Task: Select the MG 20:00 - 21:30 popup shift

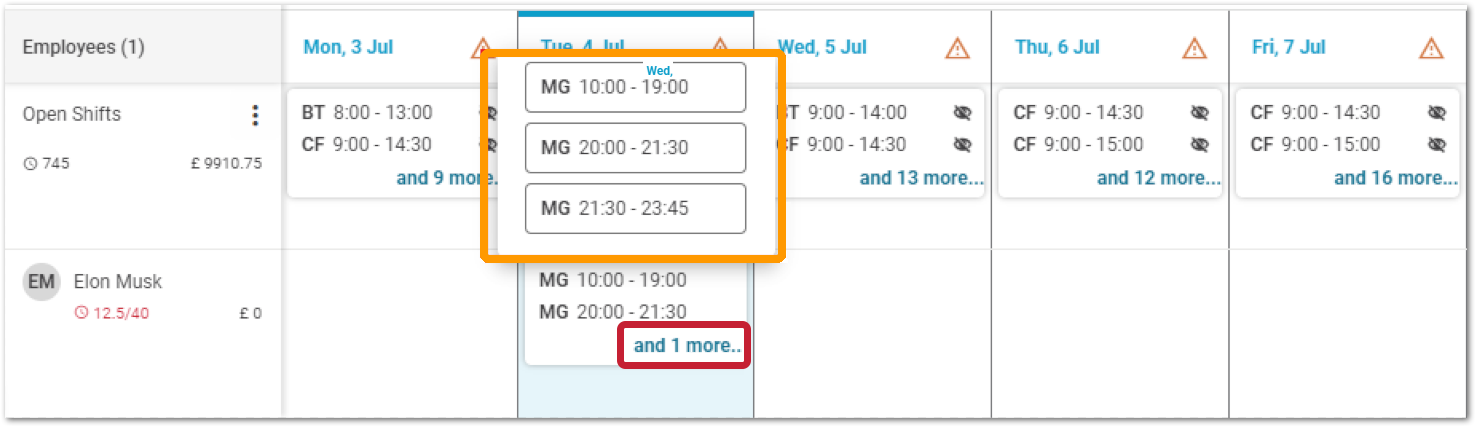Action: (x=635, y=148)
